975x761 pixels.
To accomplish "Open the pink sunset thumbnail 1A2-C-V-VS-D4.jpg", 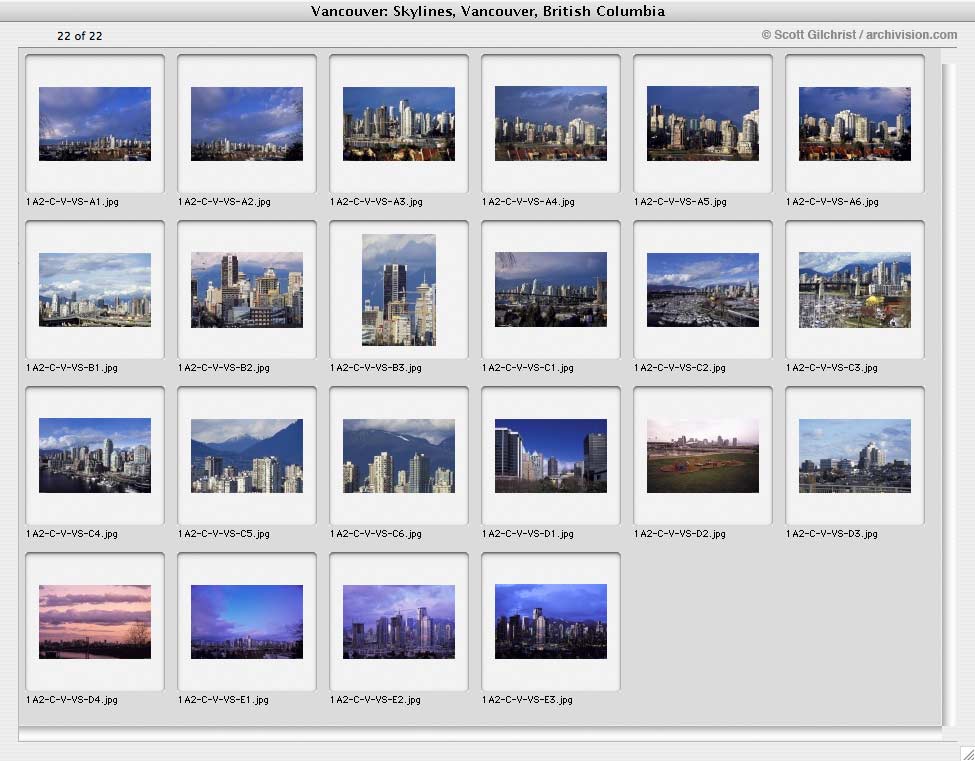I will [95, 622].
